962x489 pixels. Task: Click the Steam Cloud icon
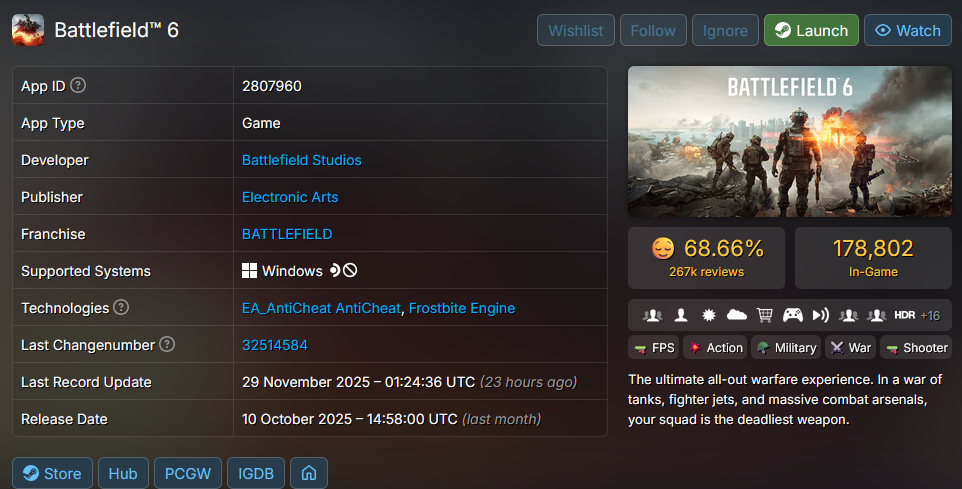[736, 315]
